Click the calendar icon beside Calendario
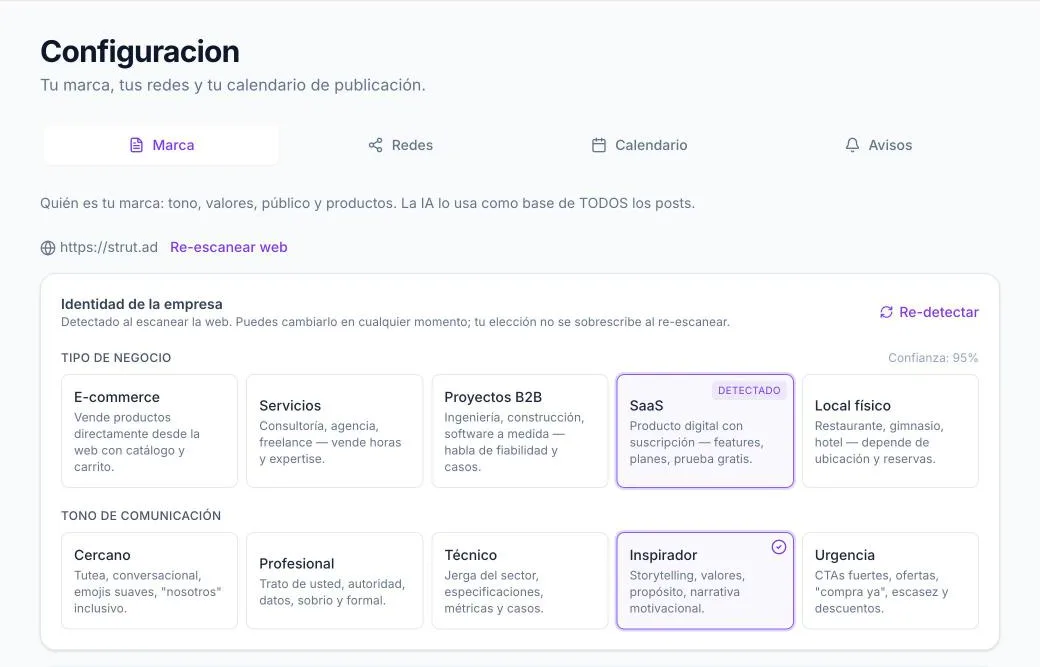 pos(599,145)
